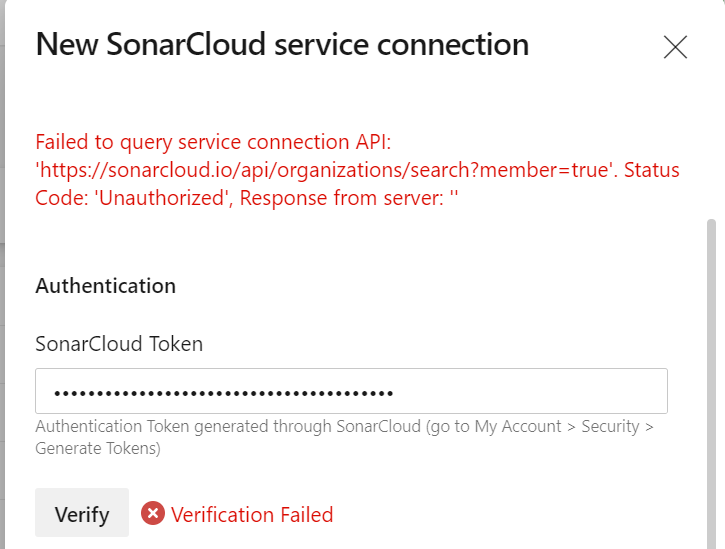
Task: Click empty space after the token dots
Action: (530, 391)
